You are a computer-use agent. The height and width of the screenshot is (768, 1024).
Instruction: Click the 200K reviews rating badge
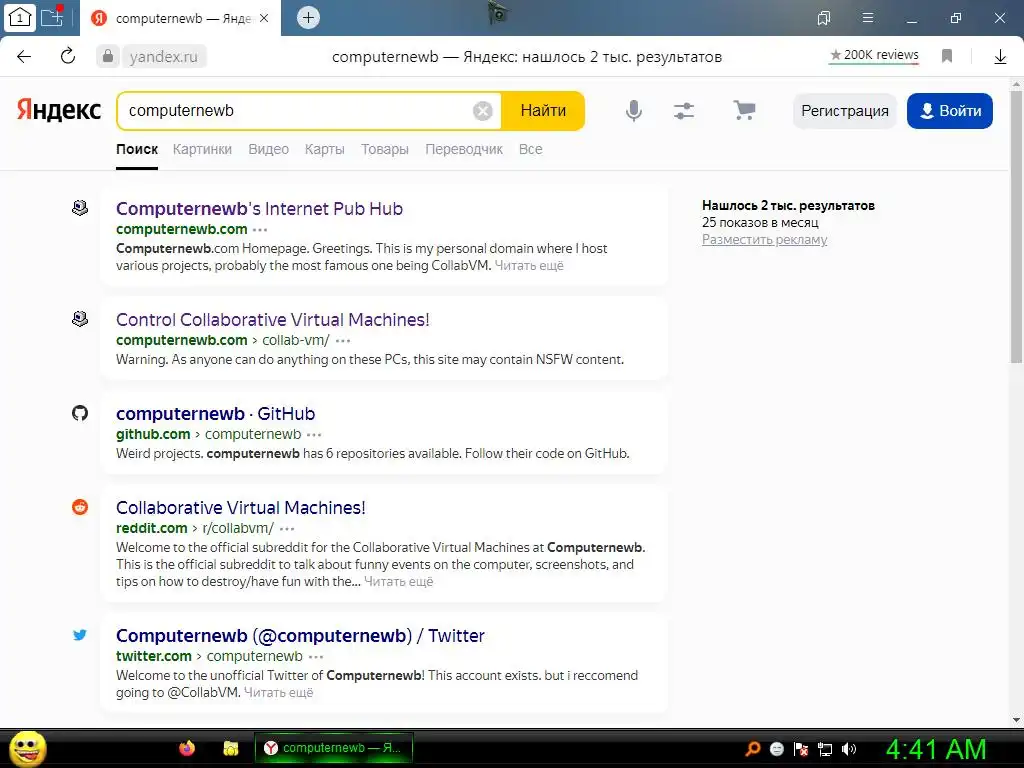(874, 55)
